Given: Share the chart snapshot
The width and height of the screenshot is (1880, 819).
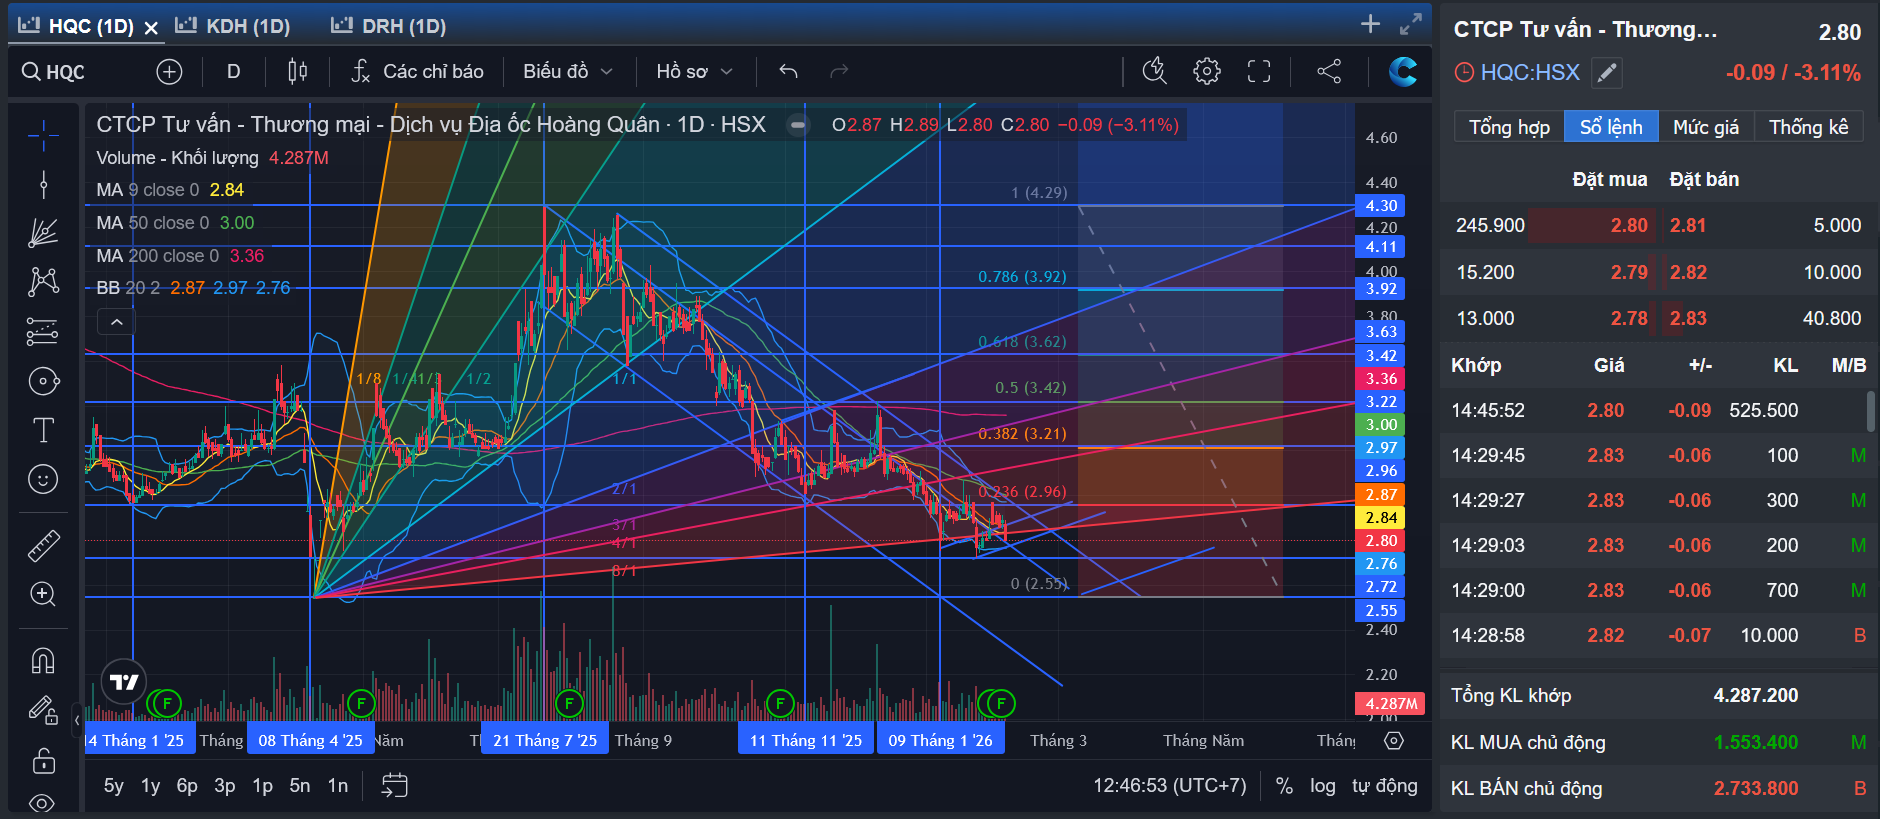Looking at the screenshot, I should pos(1329,71).
